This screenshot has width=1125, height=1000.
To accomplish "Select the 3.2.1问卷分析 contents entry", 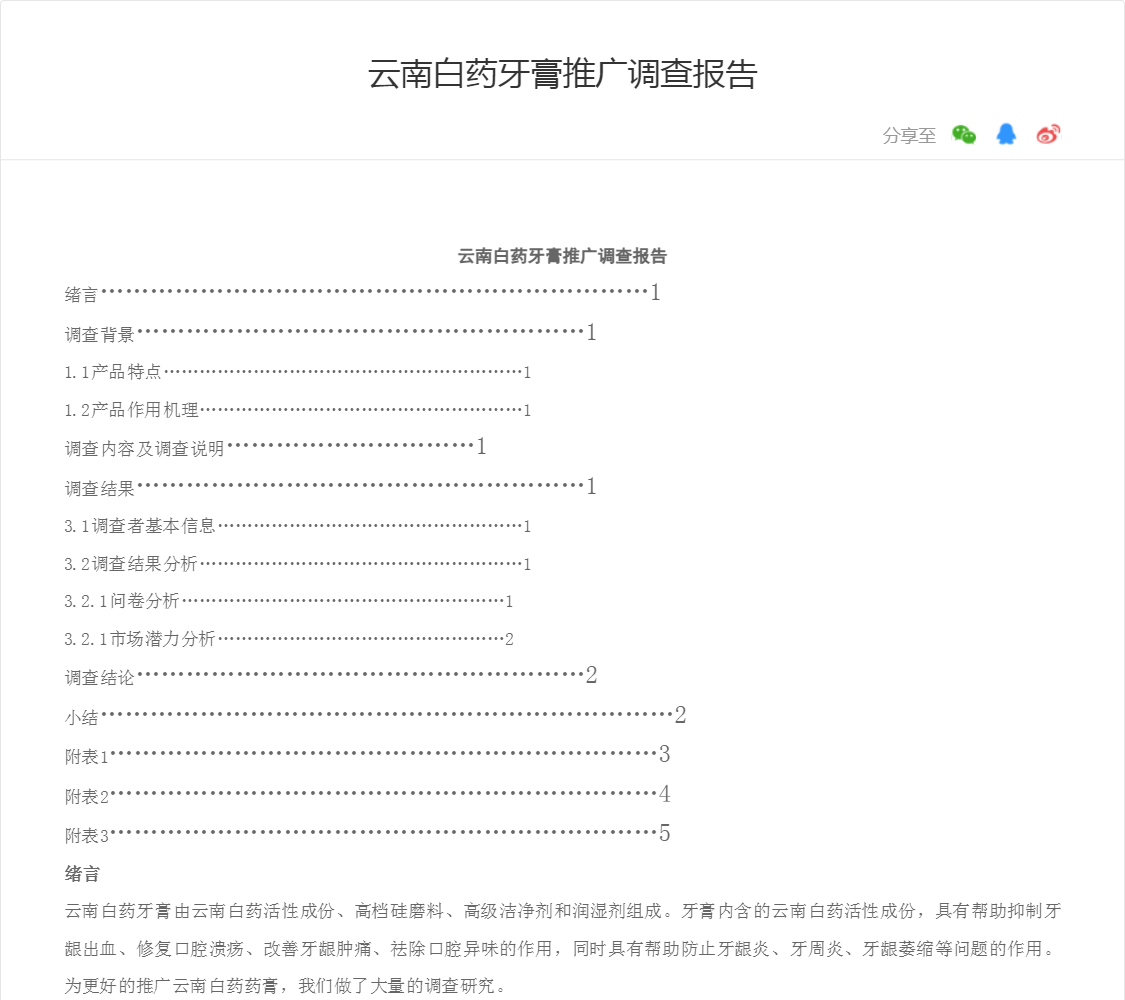I will point(288,601).
